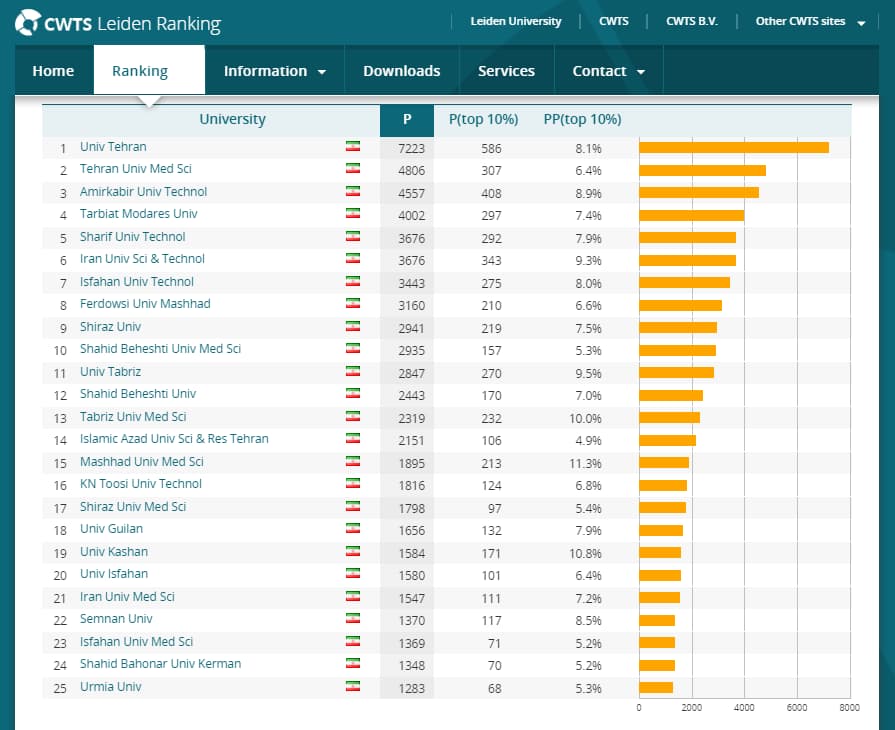This screenshot has width=895, height=730.
Task: Open the Univ Tehran university link
Action: tap(113, 147)
